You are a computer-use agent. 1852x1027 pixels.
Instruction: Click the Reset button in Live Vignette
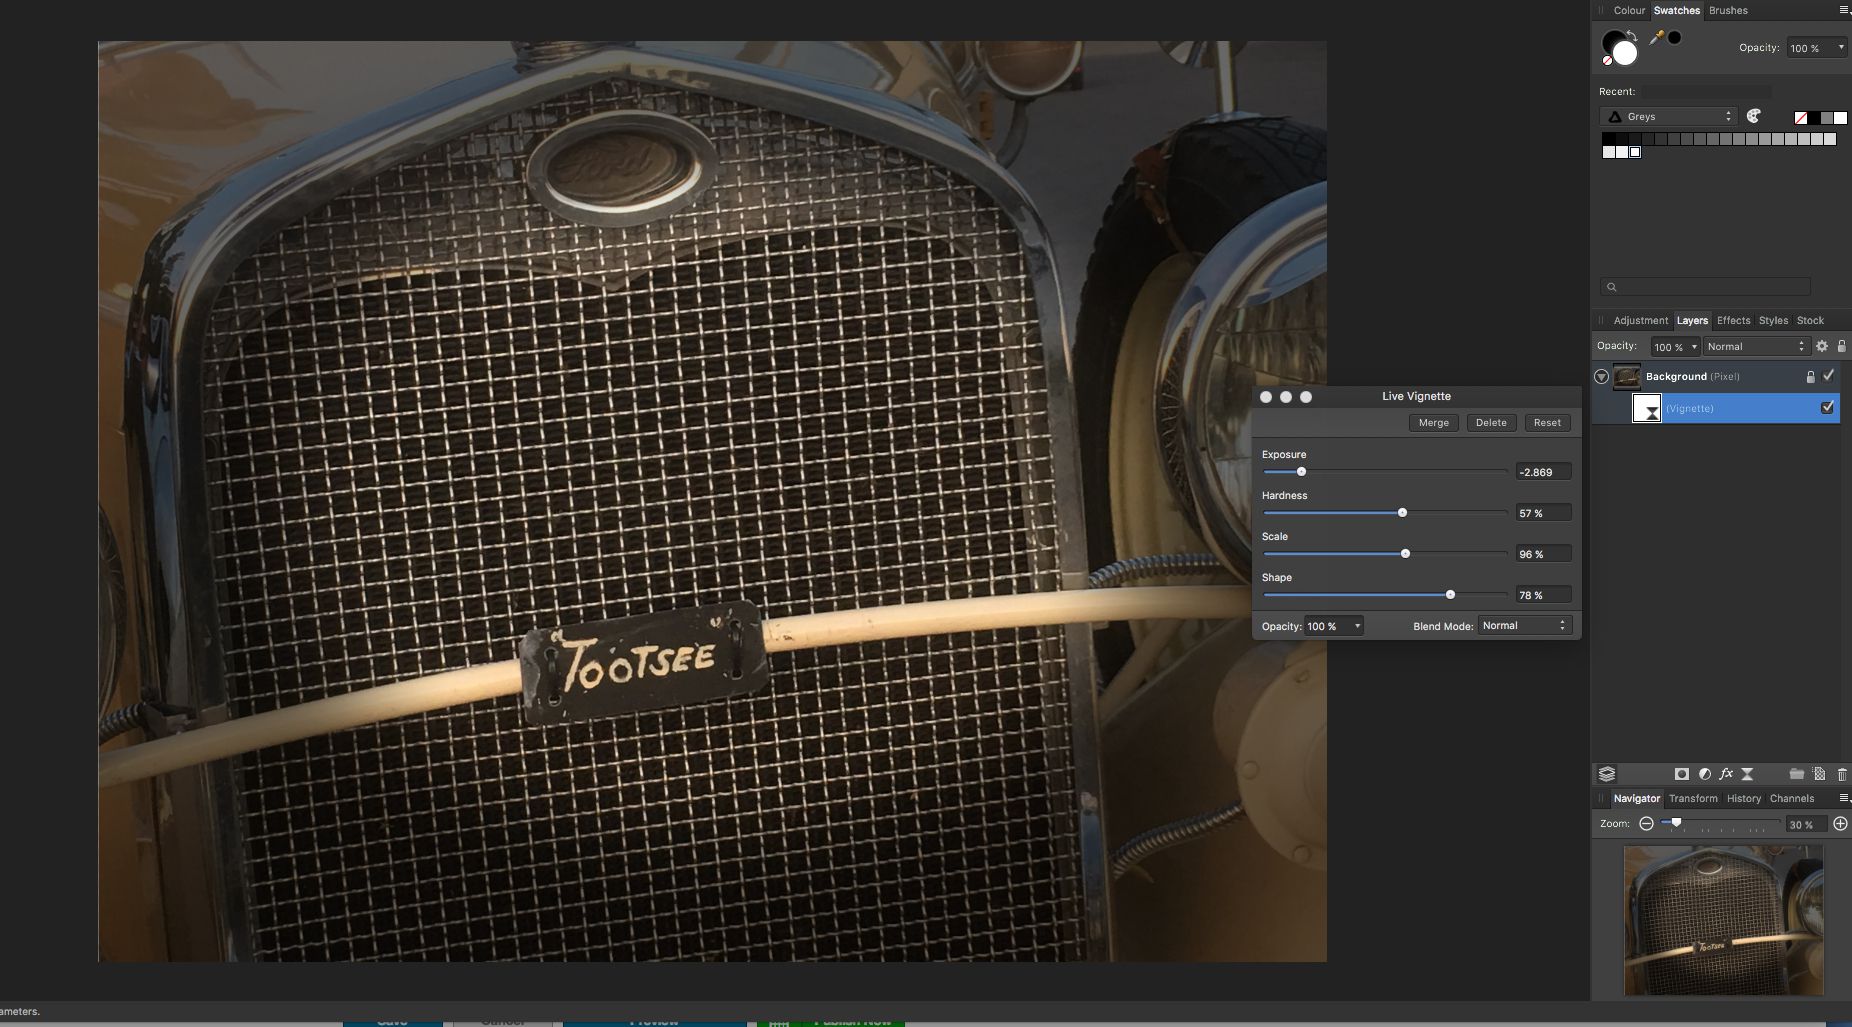(1547, 423)
